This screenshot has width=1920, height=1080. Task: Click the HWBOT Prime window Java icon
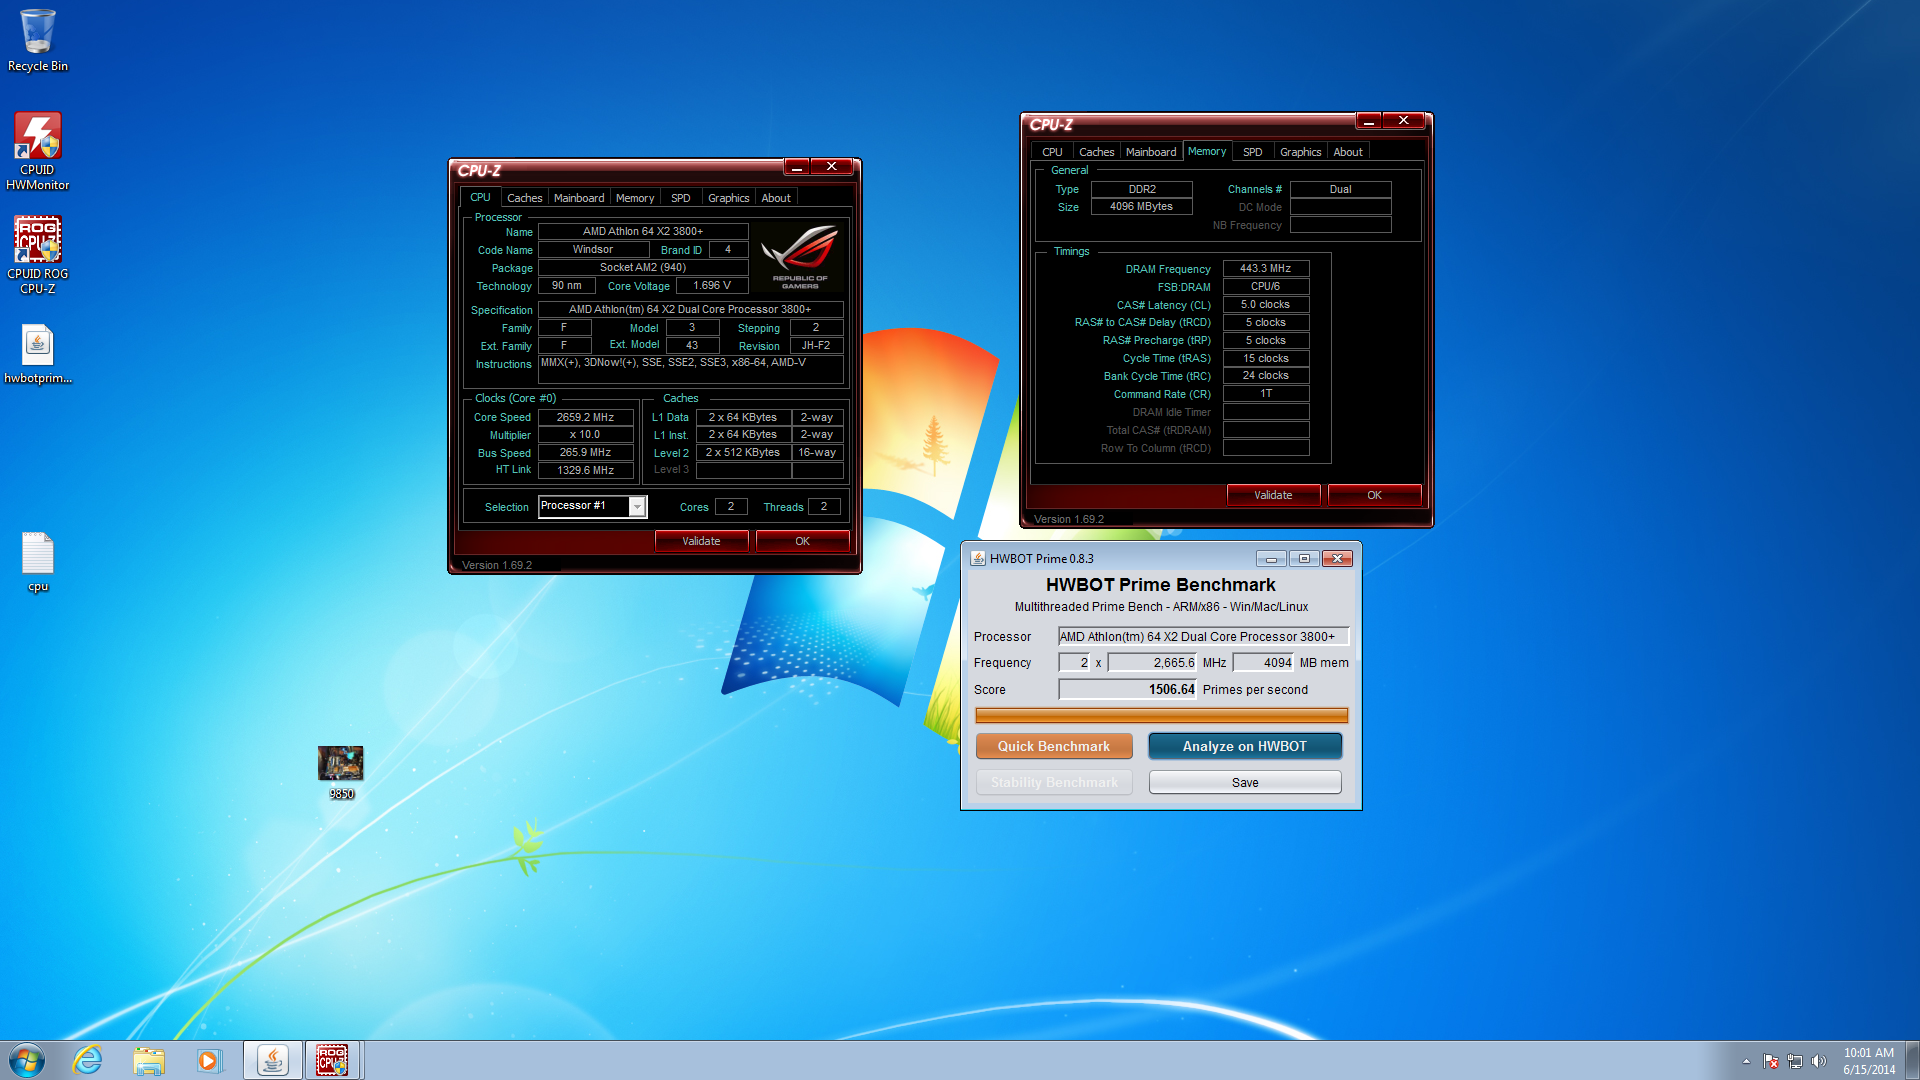[978, 558]
